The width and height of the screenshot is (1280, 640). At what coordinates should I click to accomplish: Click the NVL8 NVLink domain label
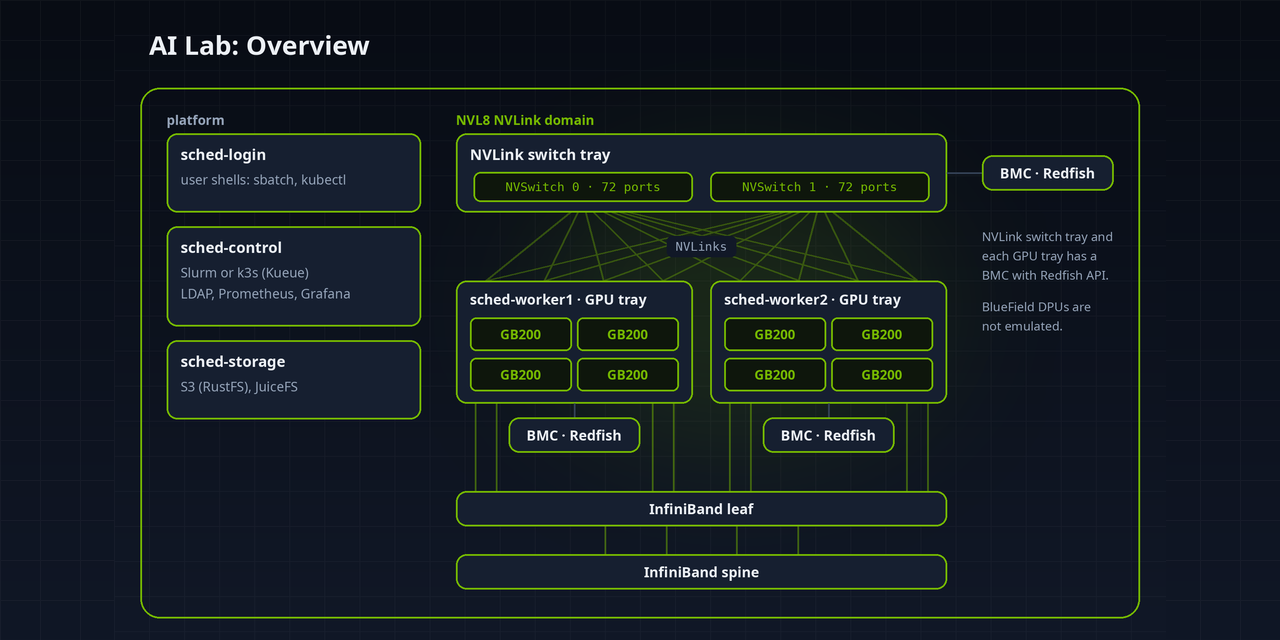pos(525,120)
